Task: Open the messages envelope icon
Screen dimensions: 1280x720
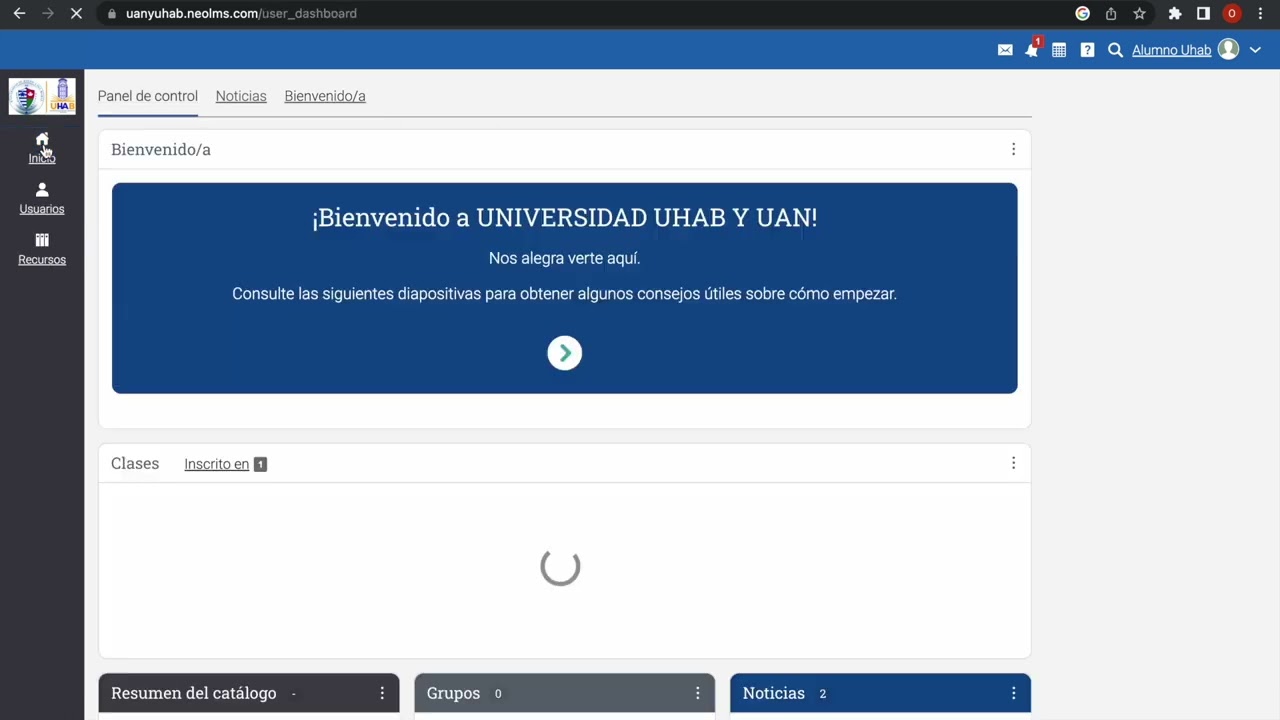Action: point(1005,50)
